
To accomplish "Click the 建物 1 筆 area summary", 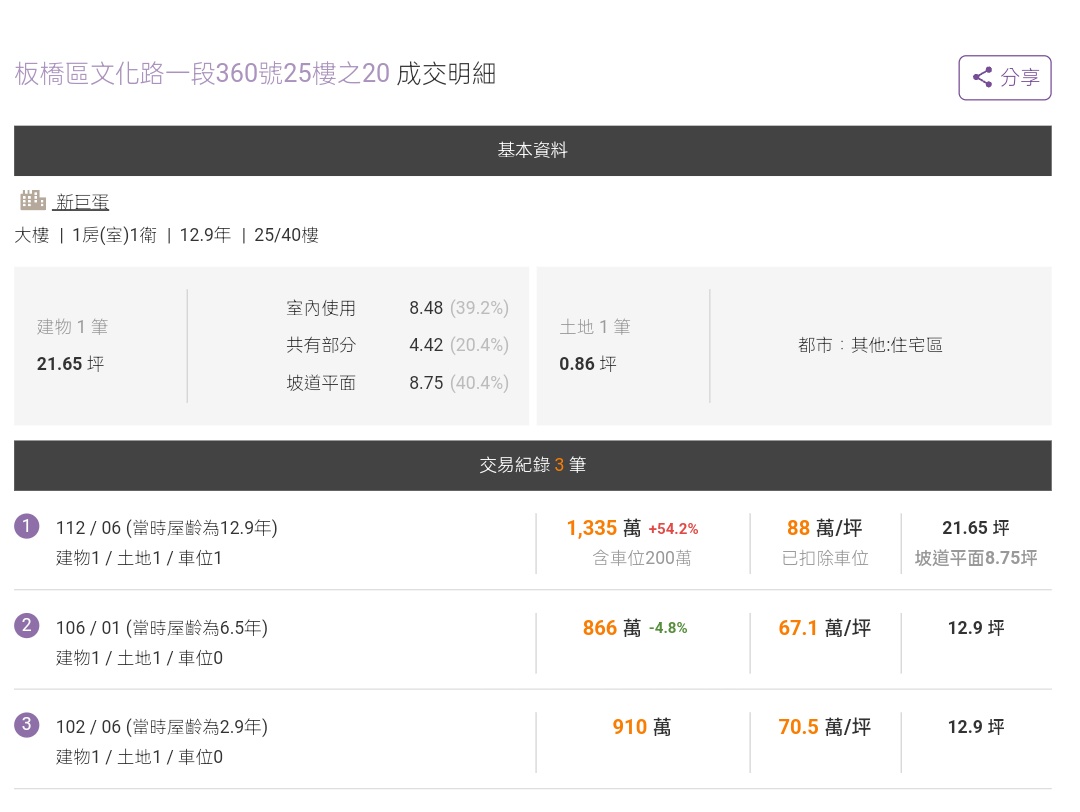I will [x=72, y=345].
